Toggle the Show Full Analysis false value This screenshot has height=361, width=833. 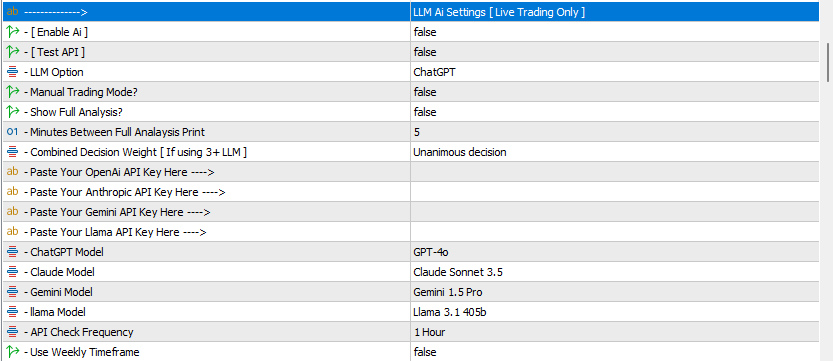[x=615, y=112]
